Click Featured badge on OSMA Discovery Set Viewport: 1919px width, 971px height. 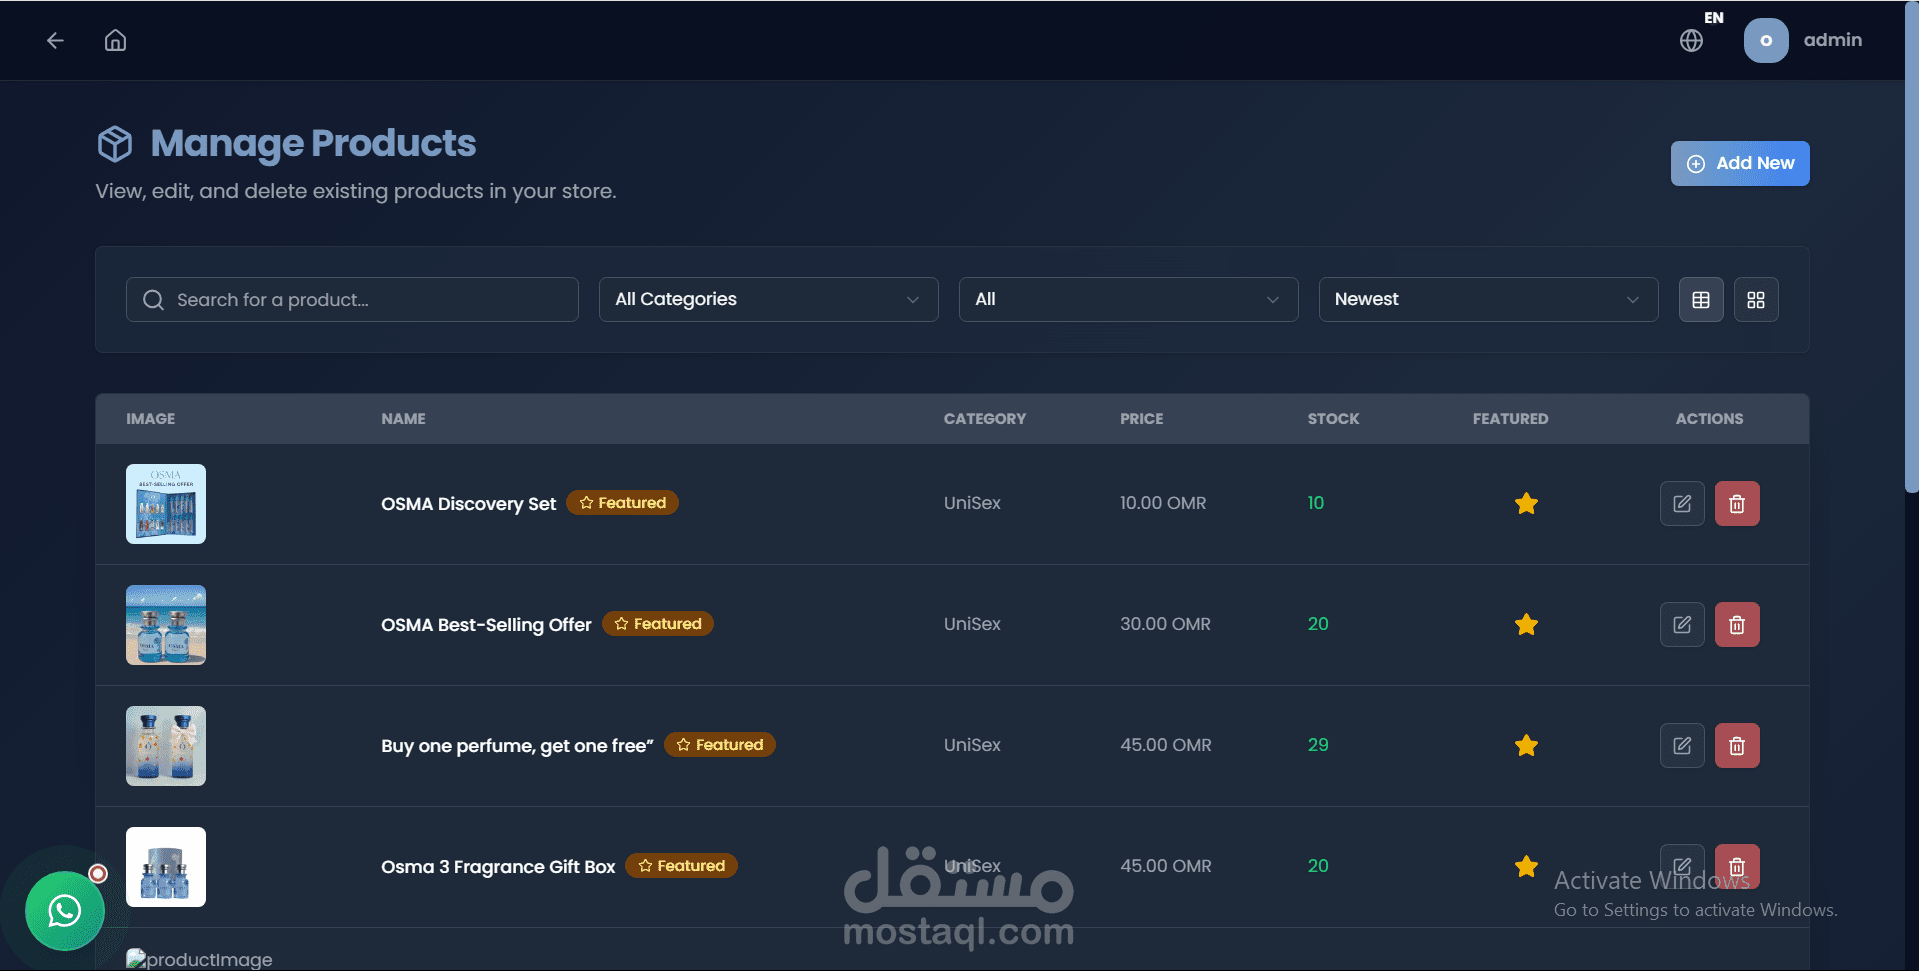(622, 503)
